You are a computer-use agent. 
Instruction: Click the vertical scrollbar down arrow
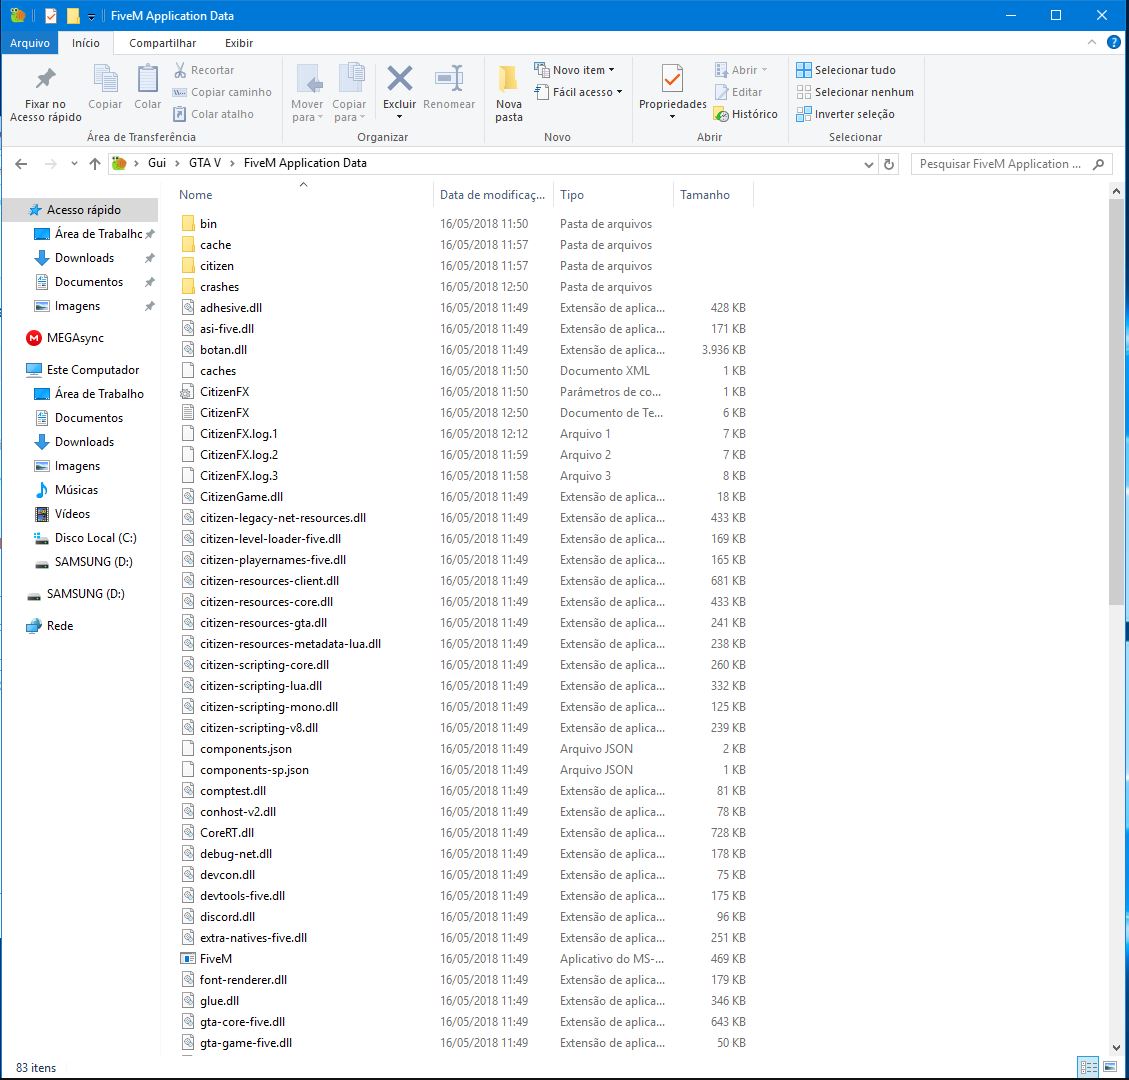1115,1047
